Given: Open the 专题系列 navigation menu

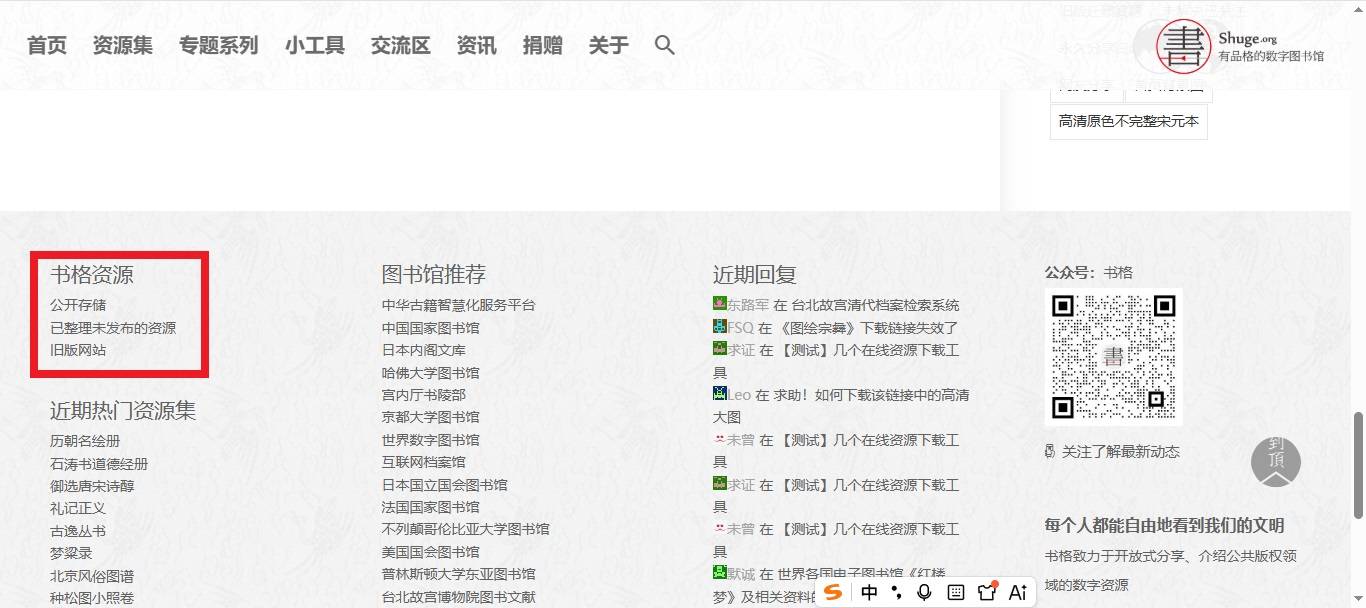Looking at the screenshot, I should click(219, 45).
